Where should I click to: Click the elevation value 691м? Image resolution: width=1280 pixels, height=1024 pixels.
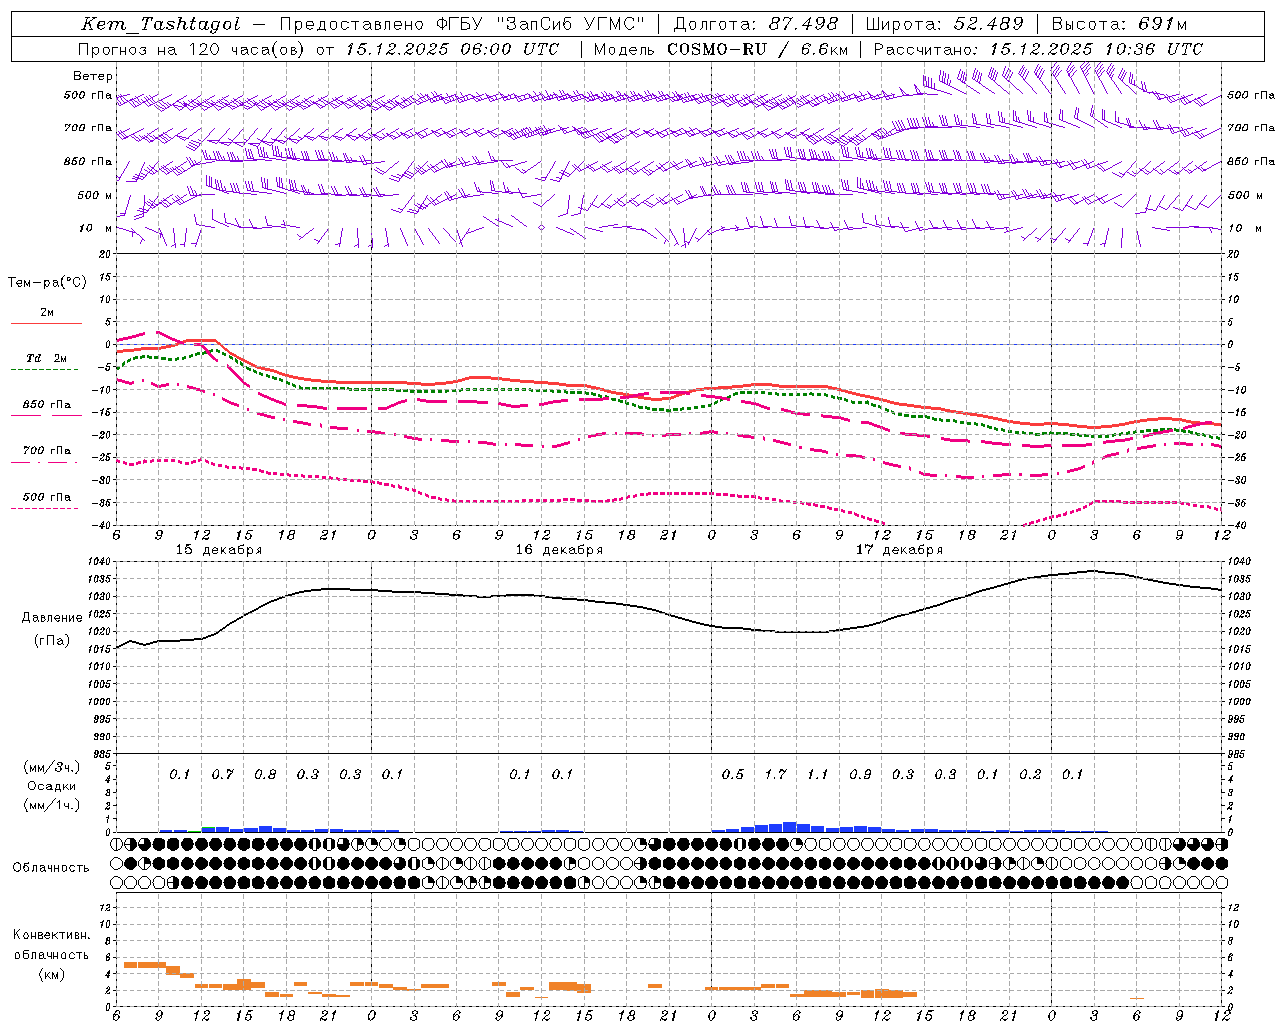click(1164, 24)
